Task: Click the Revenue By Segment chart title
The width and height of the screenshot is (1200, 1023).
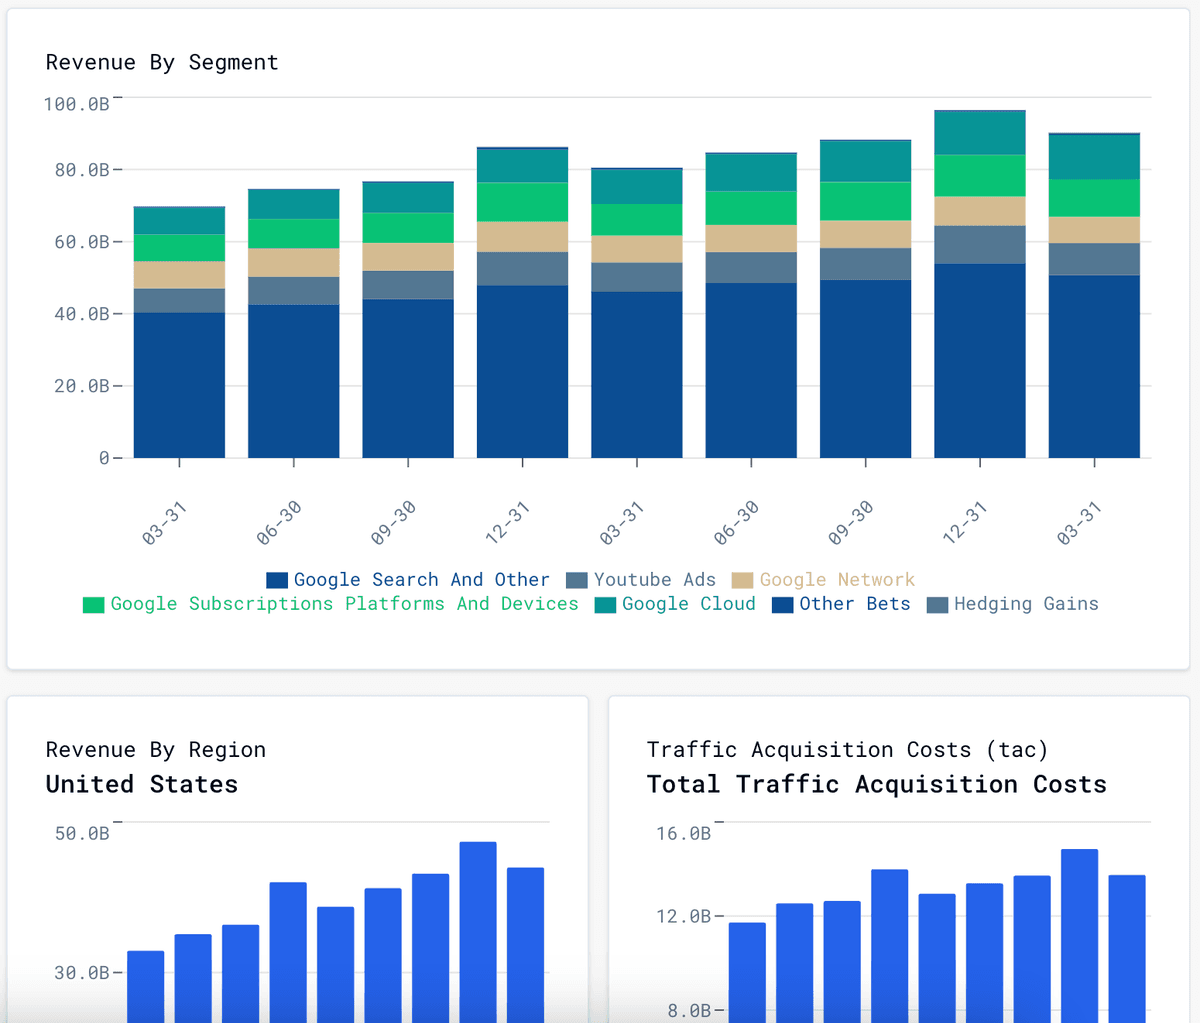Action: tap(162, 62)
